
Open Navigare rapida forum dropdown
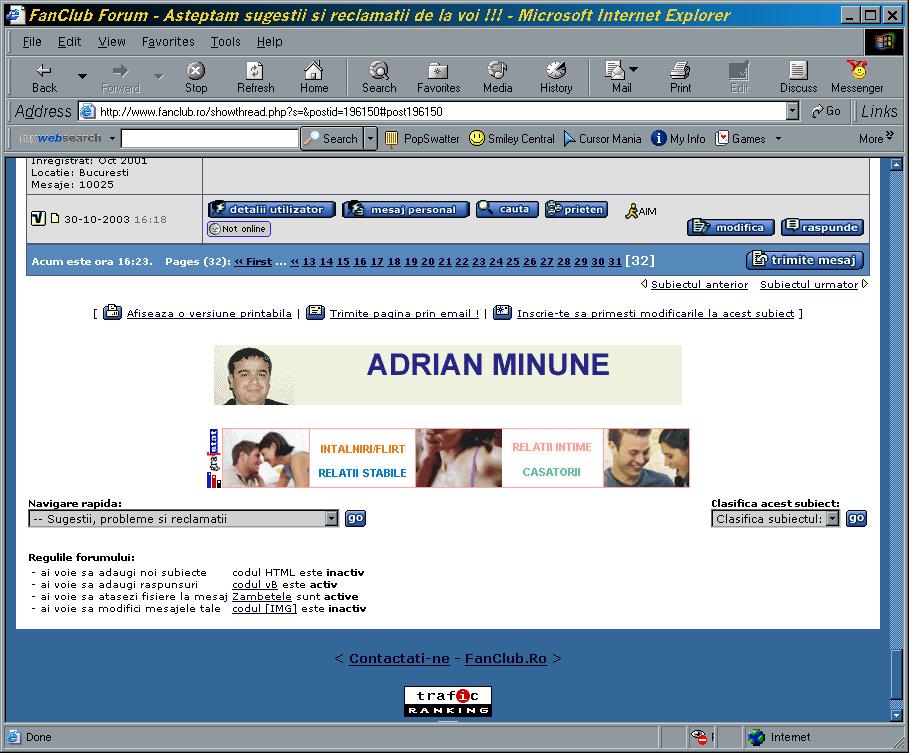pyautogui.click(x=331, y=518)
